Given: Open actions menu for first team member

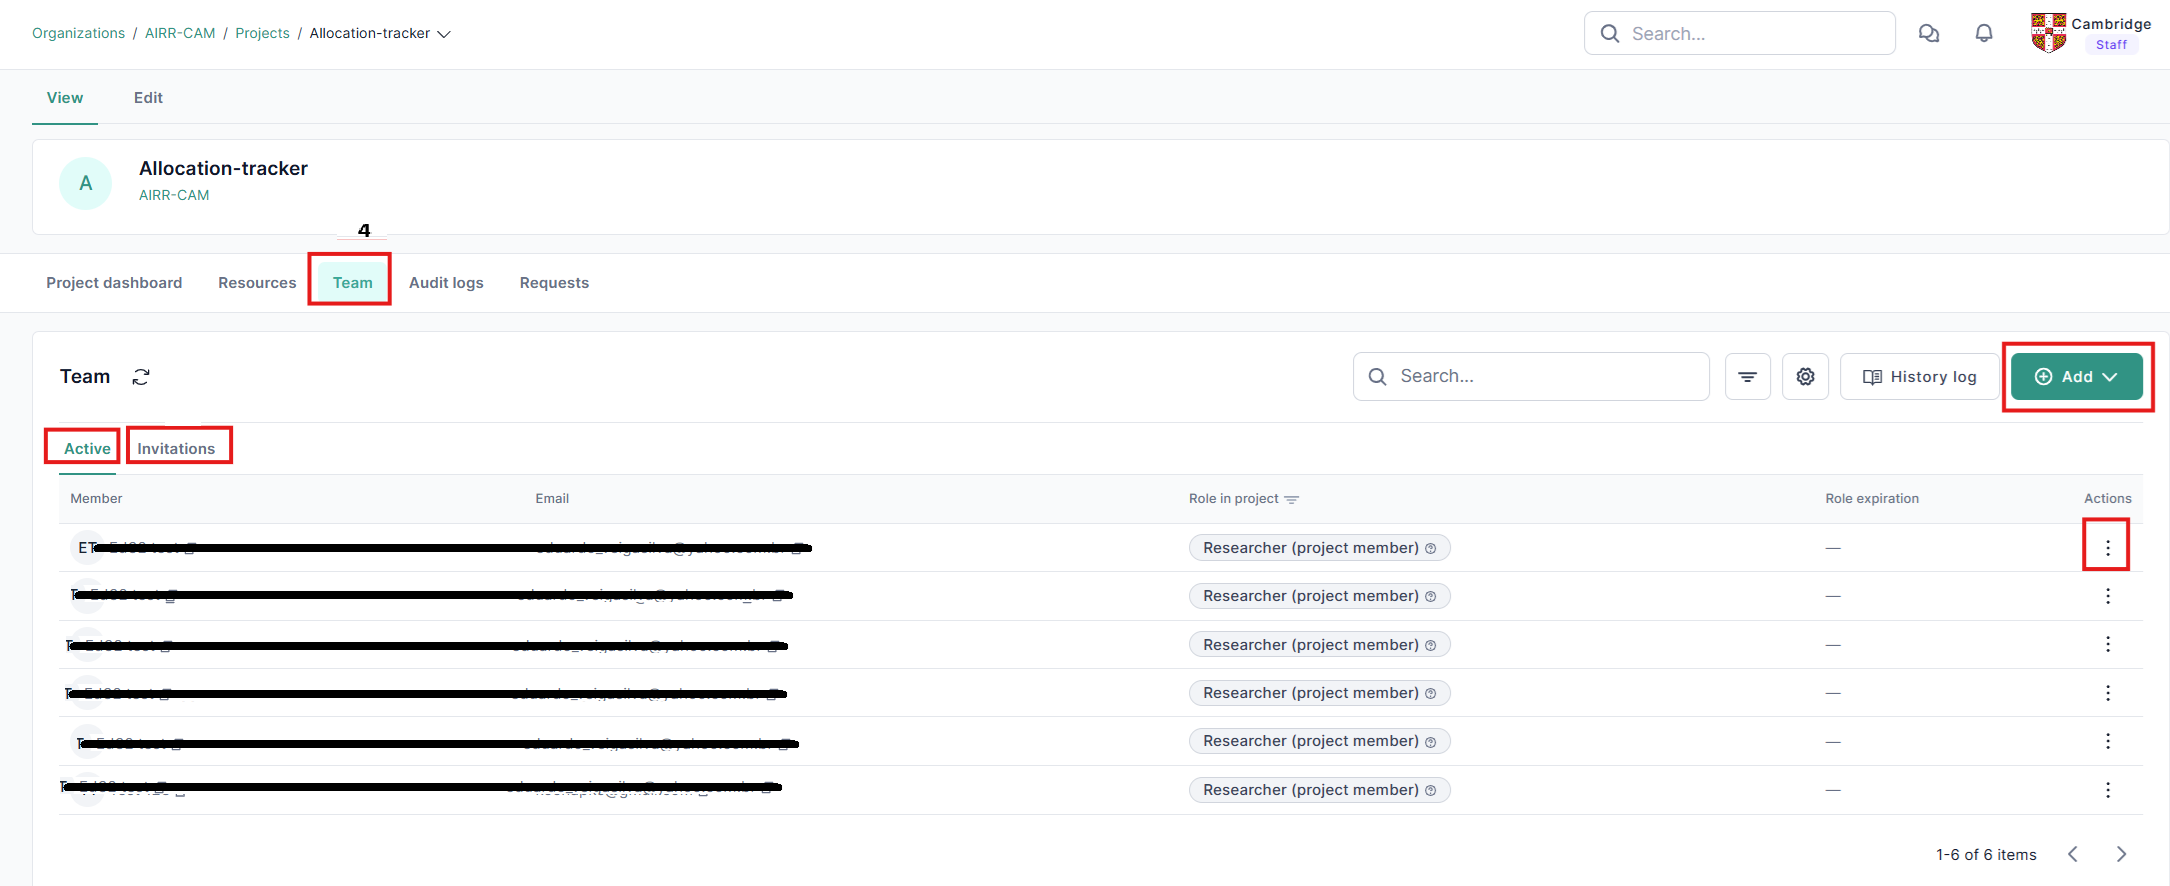Looking at the screenshot, I should 2107,548.
